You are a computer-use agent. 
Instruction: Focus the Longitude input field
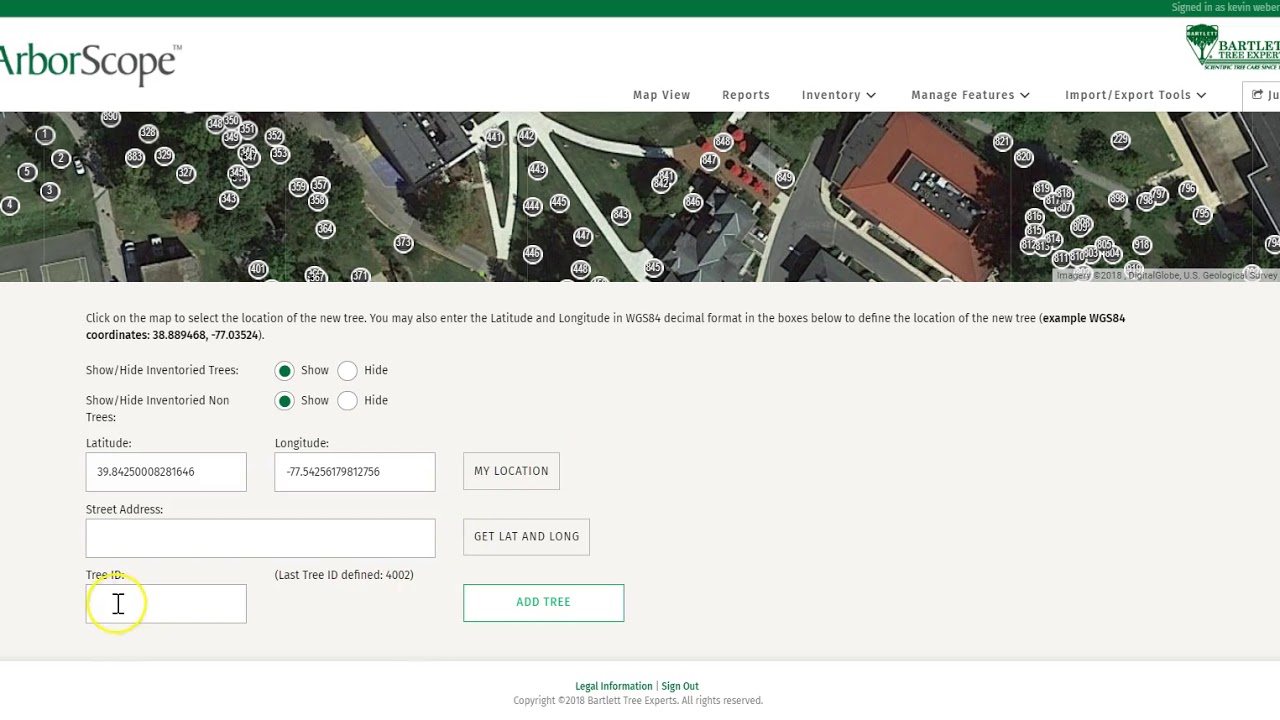[355, 472]
